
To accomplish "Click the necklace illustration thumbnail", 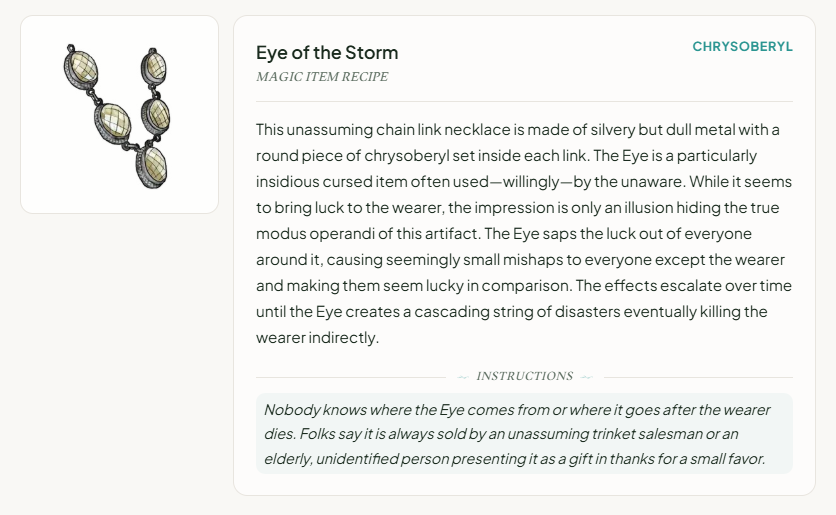I will click(119, 114).
